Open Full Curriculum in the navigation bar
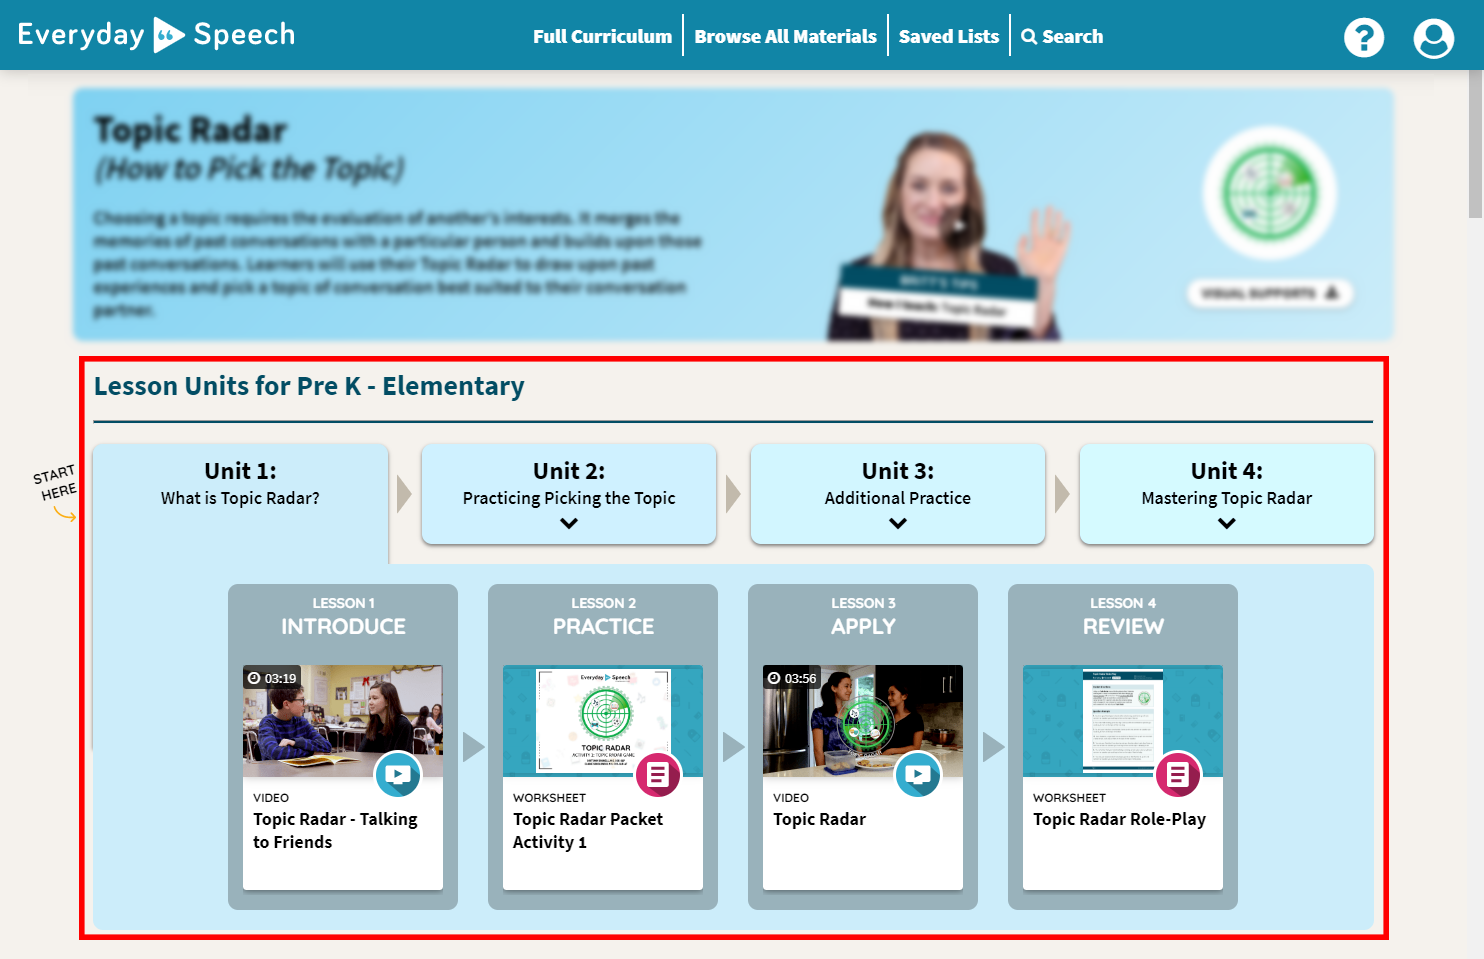The width and height of the screenshot is (1484, 959). [602, 36]
